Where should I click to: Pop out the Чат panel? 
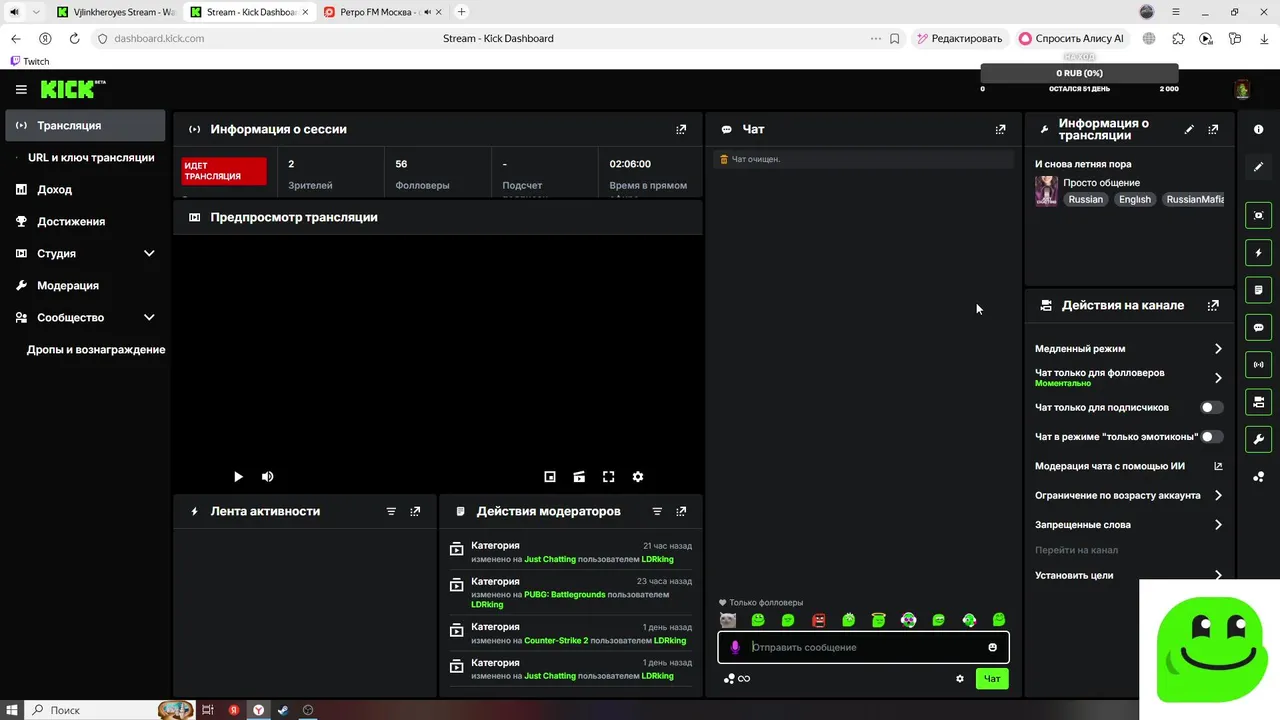1000,129
